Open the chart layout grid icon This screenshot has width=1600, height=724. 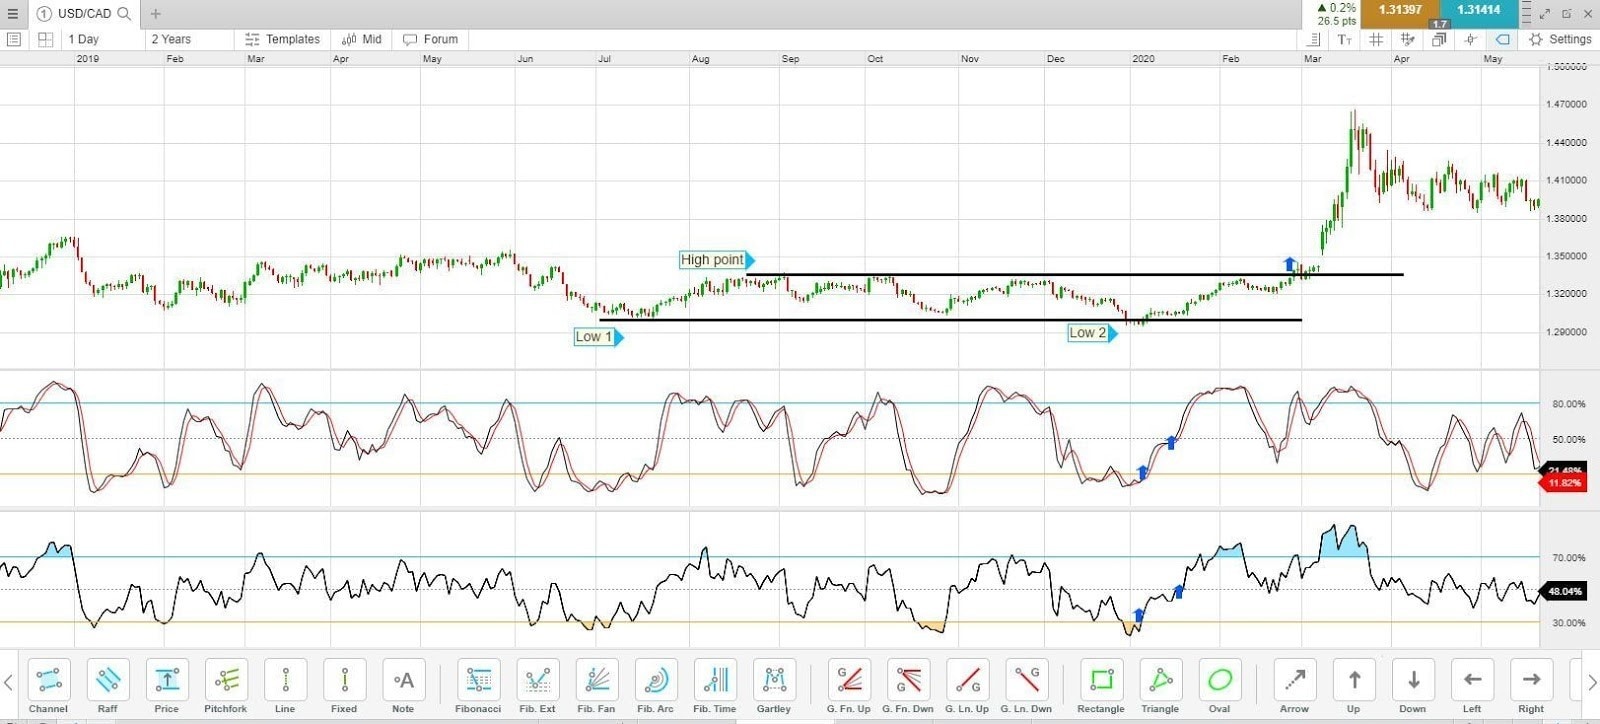point(45,39)
